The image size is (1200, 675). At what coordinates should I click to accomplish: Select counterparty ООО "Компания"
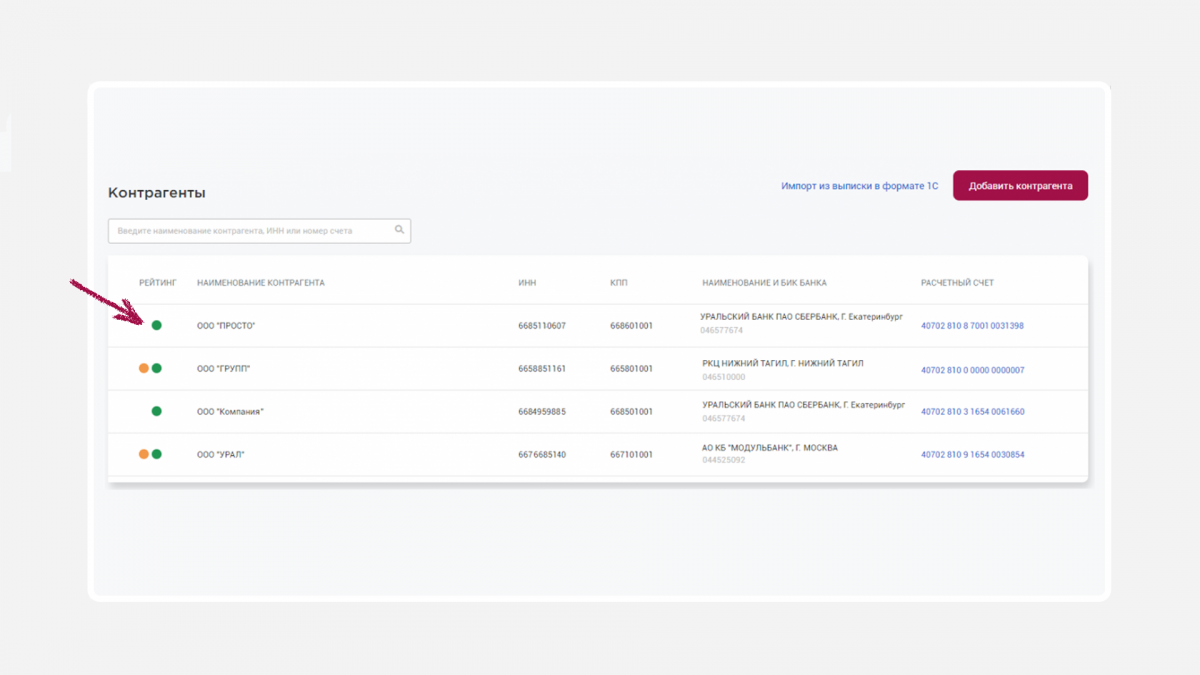point(230,412)
